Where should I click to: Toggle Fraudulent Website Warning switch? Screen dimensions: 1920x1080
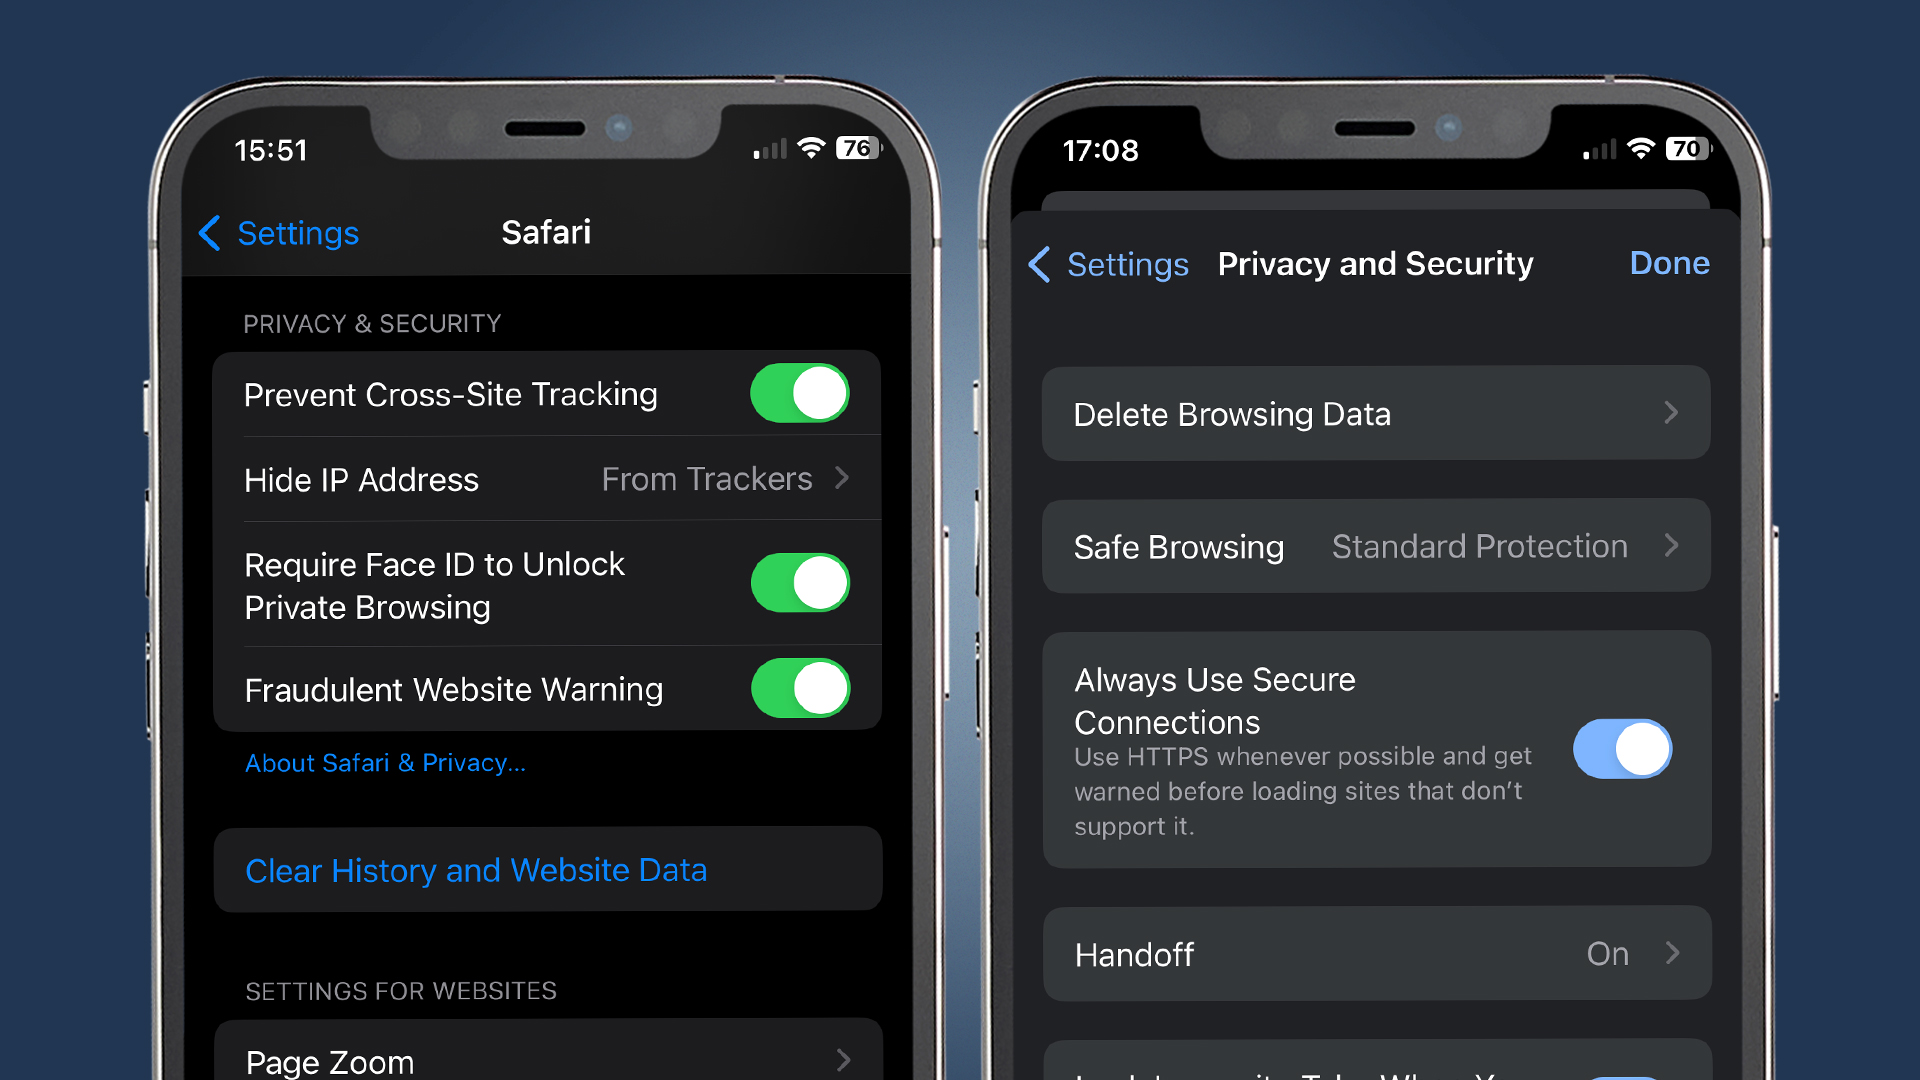tap(803, 686)
